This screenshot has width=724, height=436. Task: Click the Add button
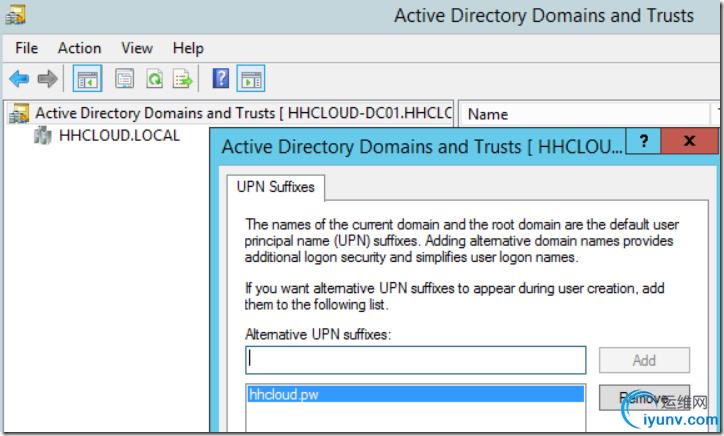pyautogui.click(x=644, y=360)
